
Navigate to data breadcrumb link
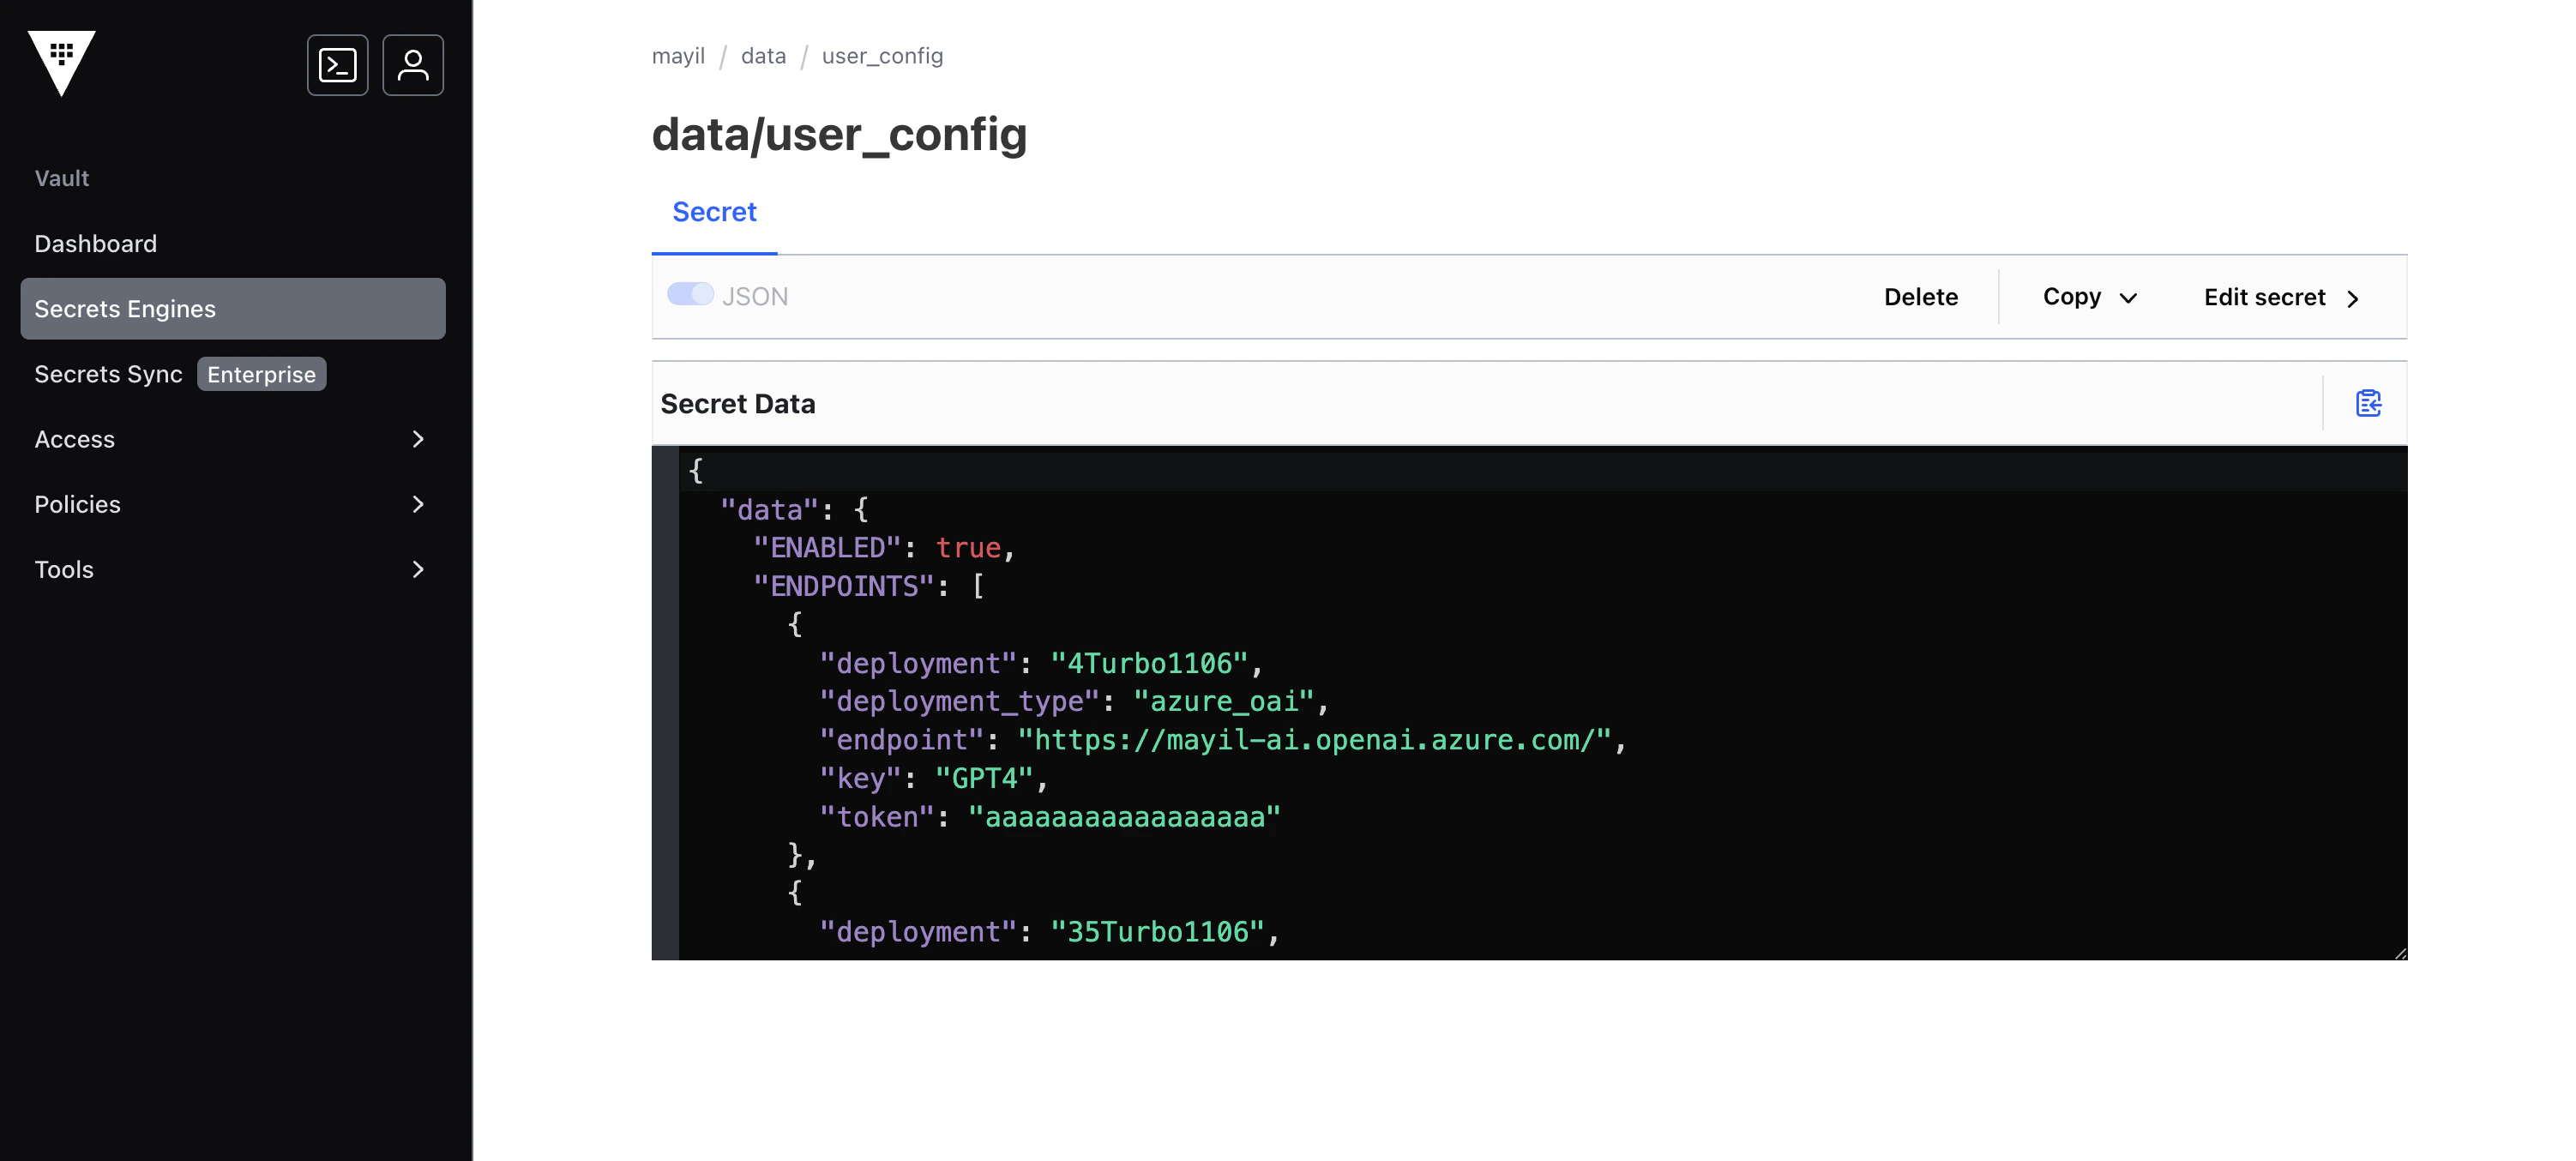point(763,56)
